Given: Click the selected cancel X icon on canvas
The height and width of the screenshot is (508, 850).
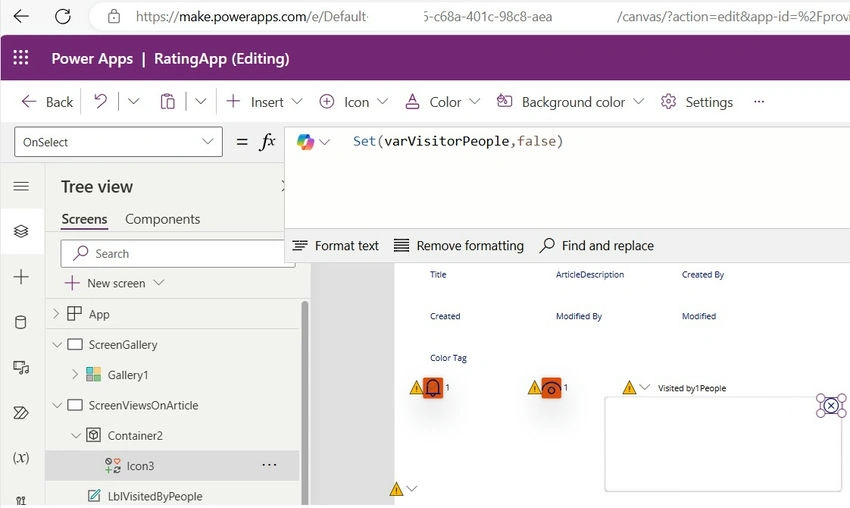Looking at the screenshot, I should click(831, 406).
